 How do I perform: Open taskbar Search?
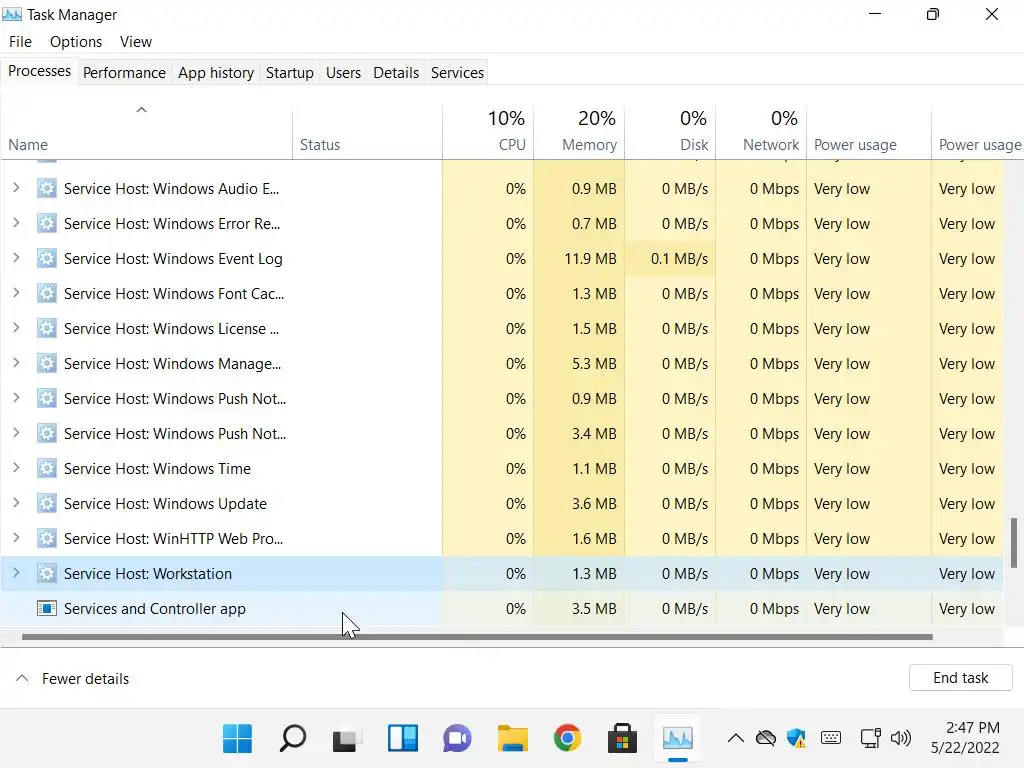tap(293, 739)
